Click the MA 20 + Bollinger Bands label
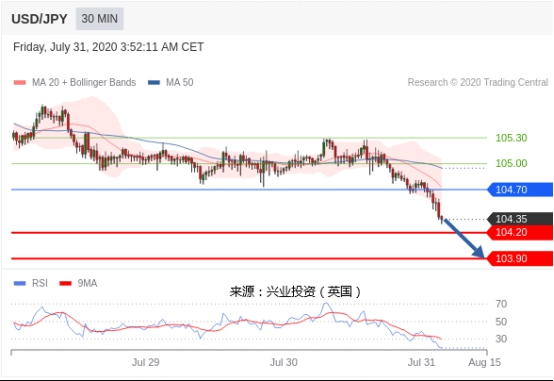Viewport: 554px width, 381px height. click(84, 82)
